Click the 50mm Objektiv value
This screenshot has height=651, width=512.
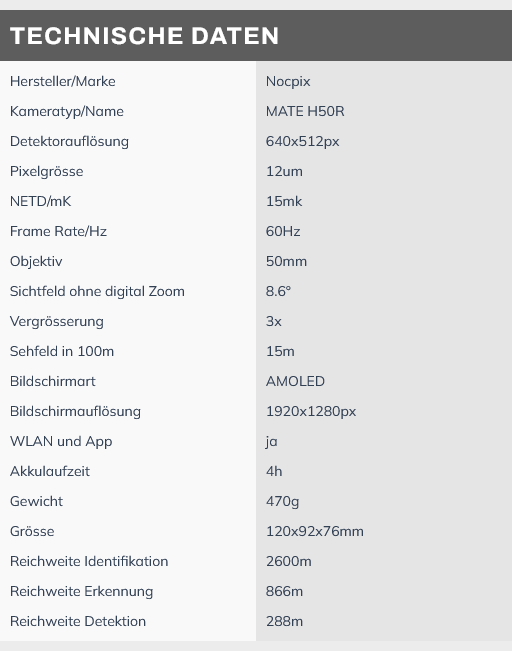286,262
